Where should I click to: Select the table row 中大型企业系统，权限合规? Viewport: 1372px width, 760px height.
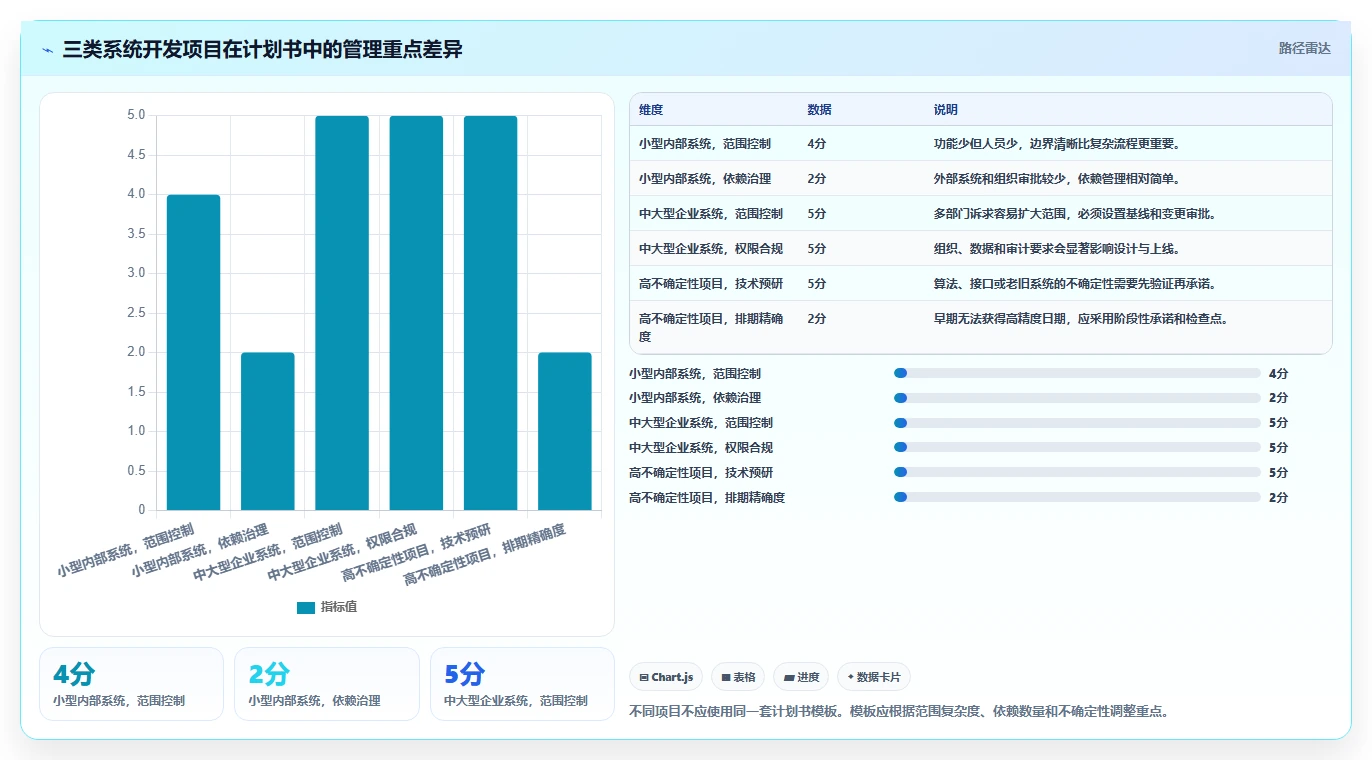[x=981, y=248]
